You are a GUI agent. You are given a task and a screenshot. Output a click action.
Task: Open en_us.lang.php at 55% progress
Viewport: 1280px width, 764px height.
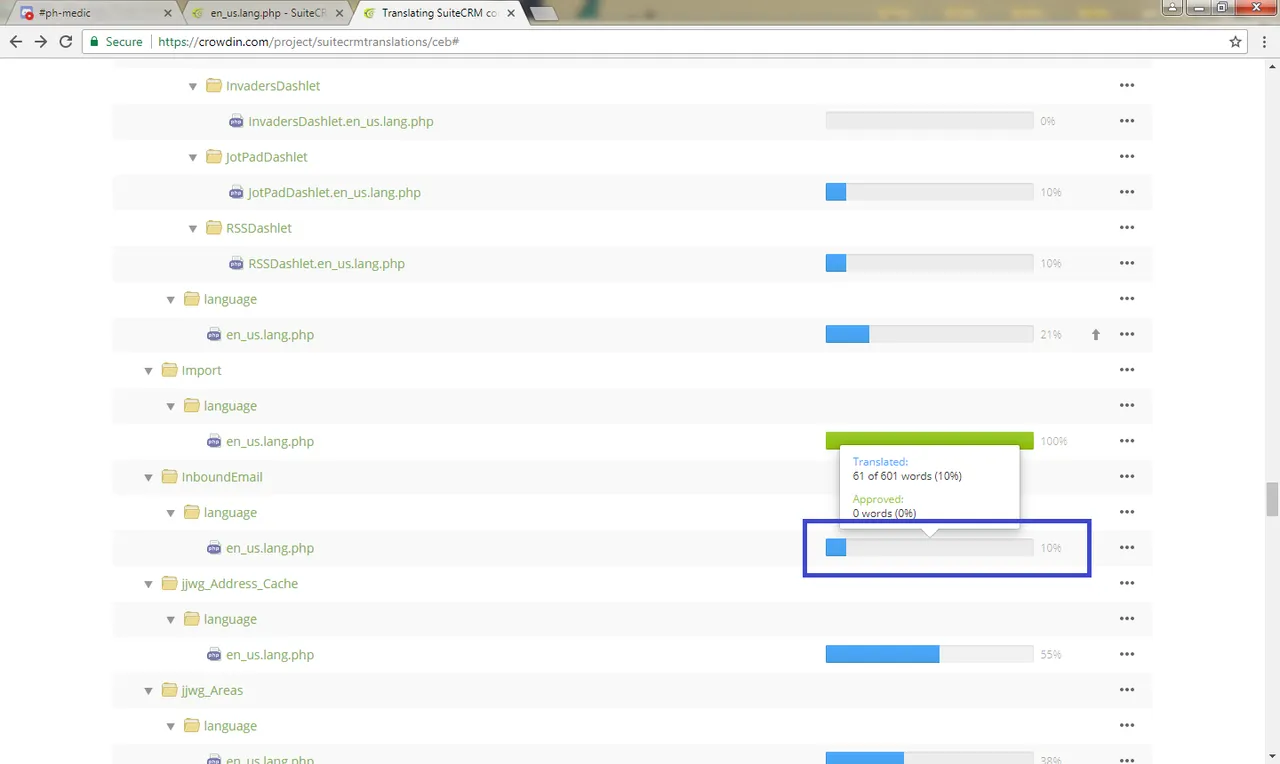click(x=270, y=655)
